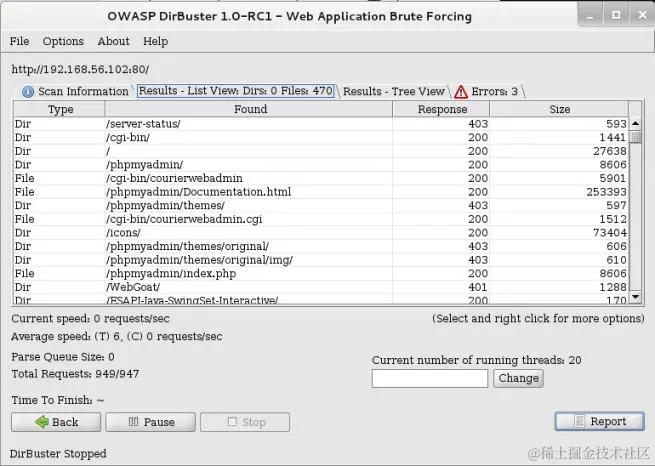Select /phpmyadmin/themes/original/img/ entry
This screenshot has height=466, width=655.
pos(321,260)
